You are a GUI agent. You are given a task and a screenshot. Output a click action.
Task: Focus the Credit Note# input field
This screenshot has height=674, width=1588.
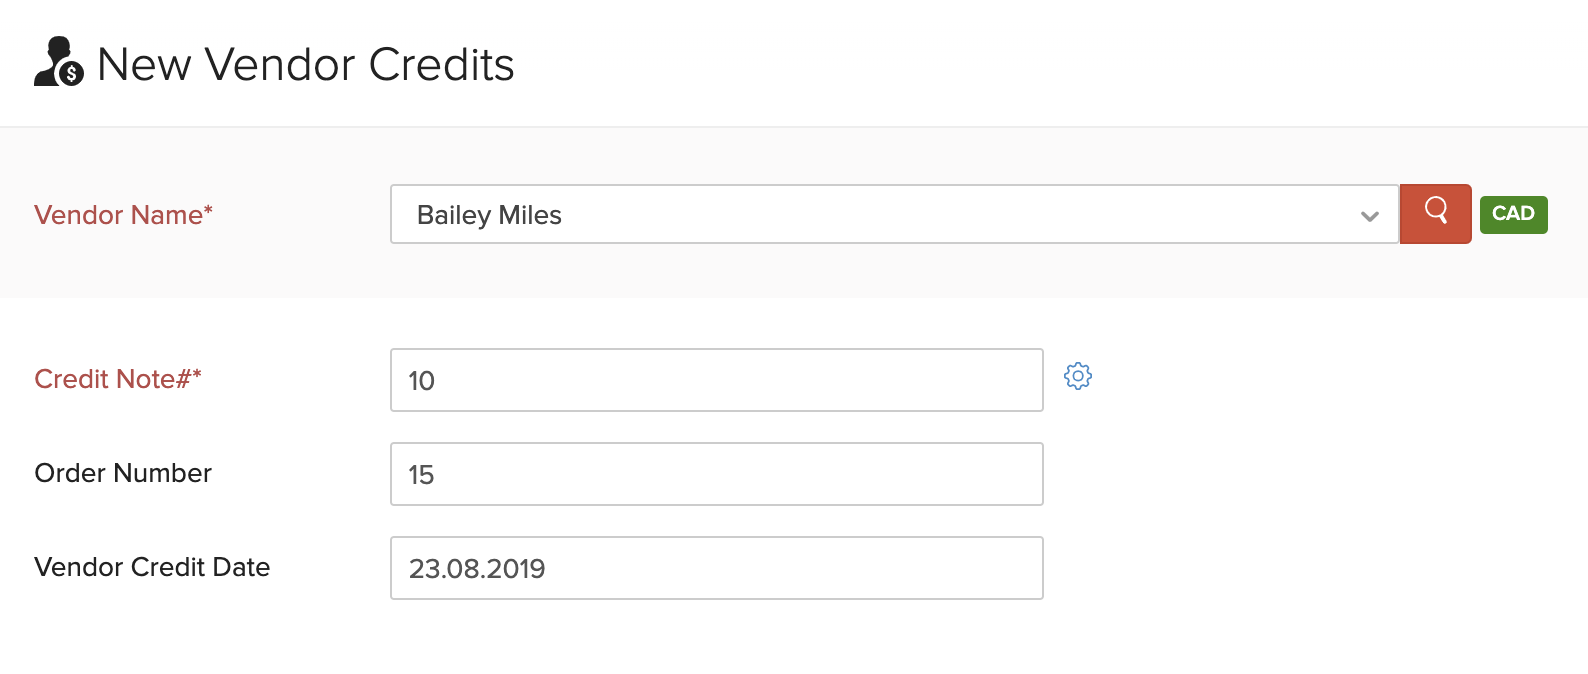coord(716,380)
